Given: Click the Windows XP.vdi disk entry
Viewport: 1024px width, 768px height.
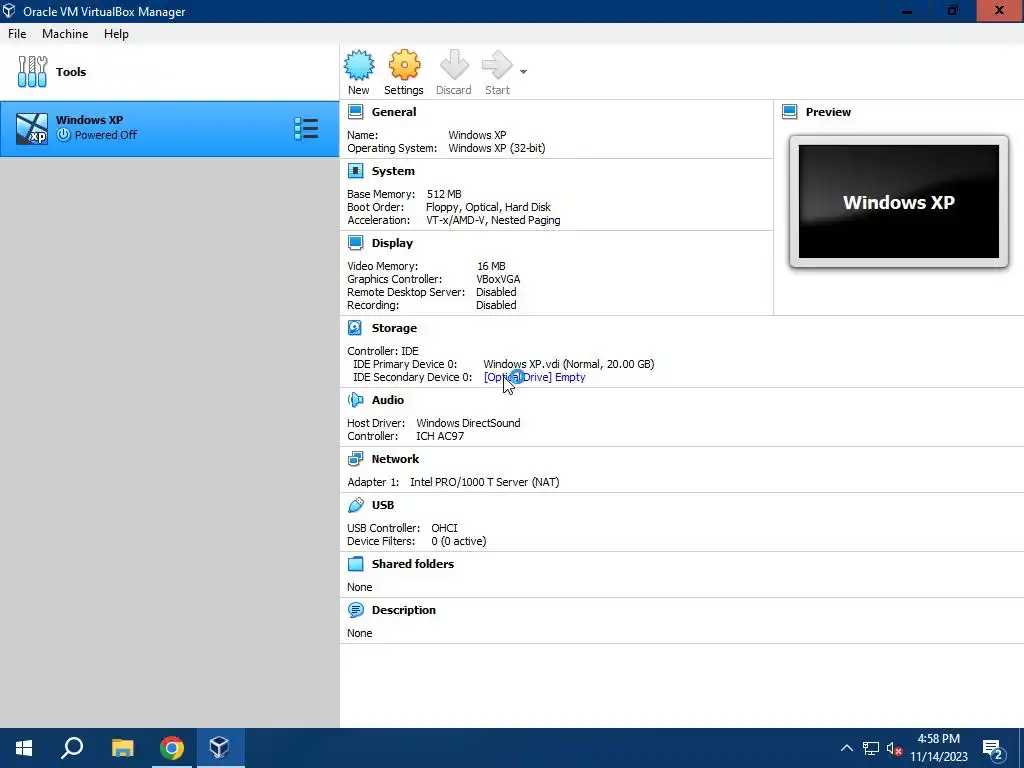Looking at the screenshot, I should click(x=568, y=364).
